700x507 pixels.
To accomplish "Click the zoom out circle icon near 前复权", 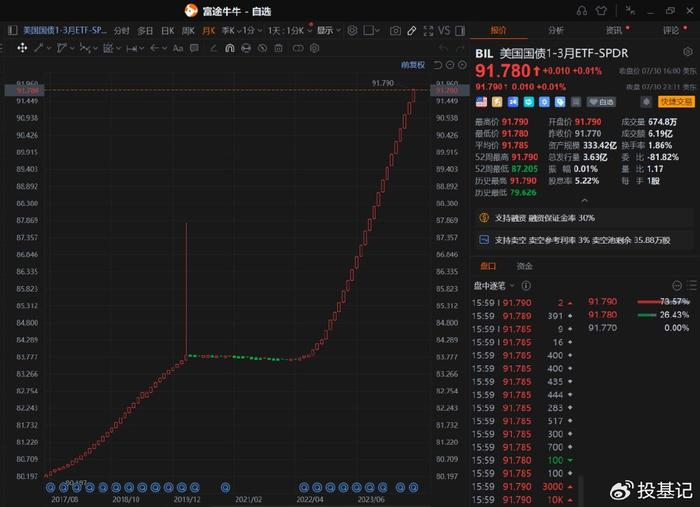I will [x=450, y=65].
